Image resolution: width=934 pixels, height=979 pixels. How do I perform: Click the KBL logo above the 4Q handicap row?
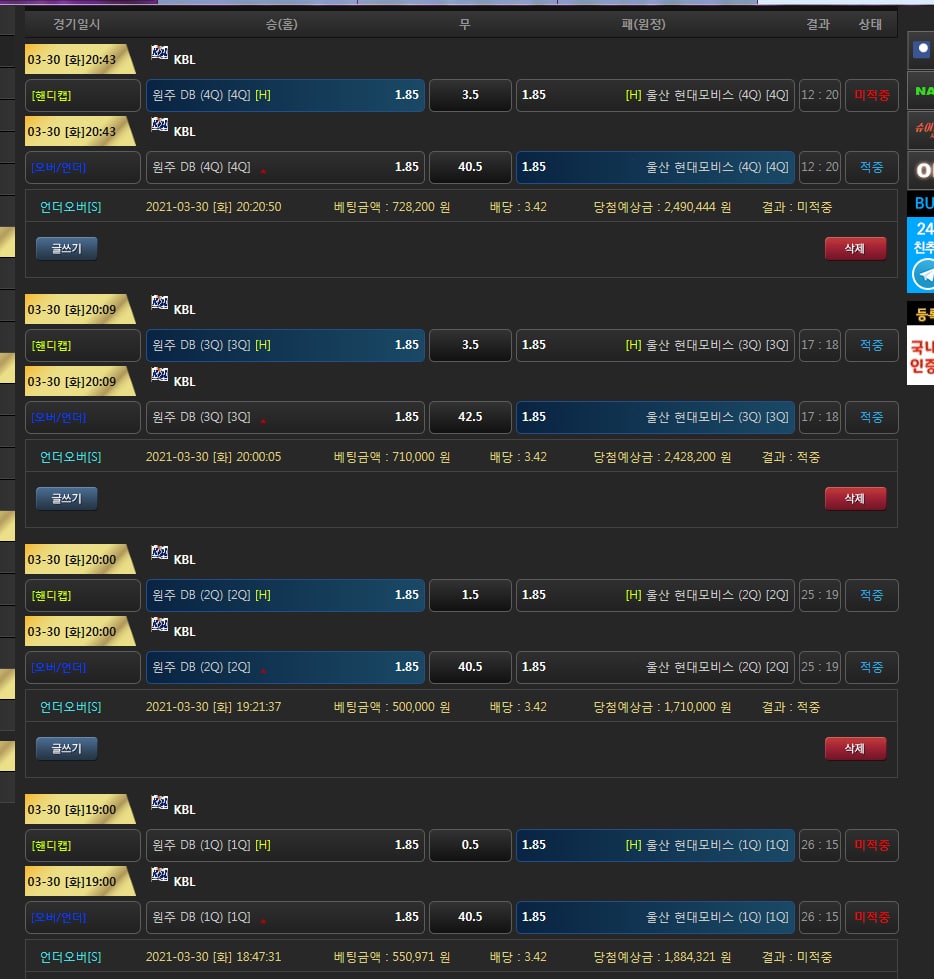tap(160, 53)
